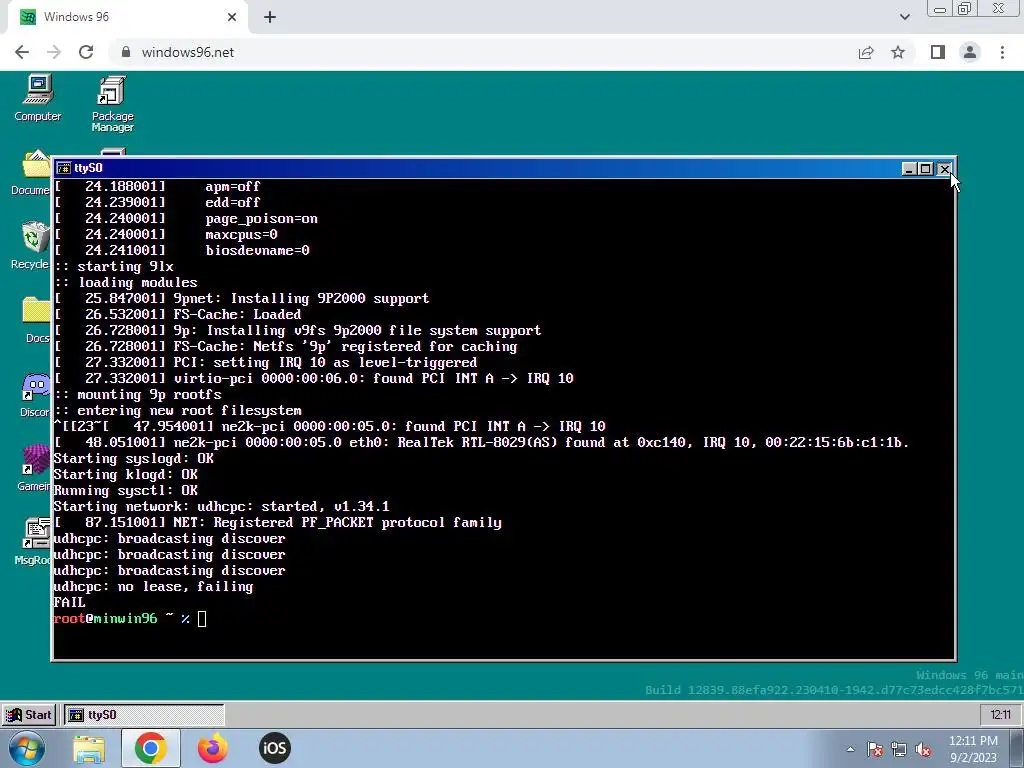Screen dimensions: 1024x768
Task: Show hidden system tray icons
Action: pos(850,749)
